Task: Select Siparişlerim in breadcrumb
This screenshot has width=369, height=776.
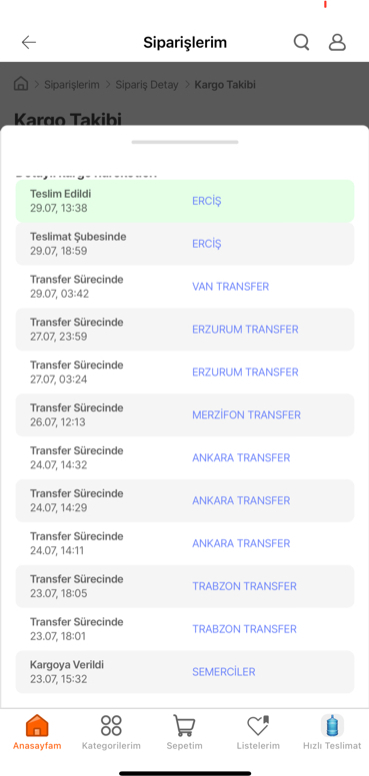Action: (x=72, y=85)
